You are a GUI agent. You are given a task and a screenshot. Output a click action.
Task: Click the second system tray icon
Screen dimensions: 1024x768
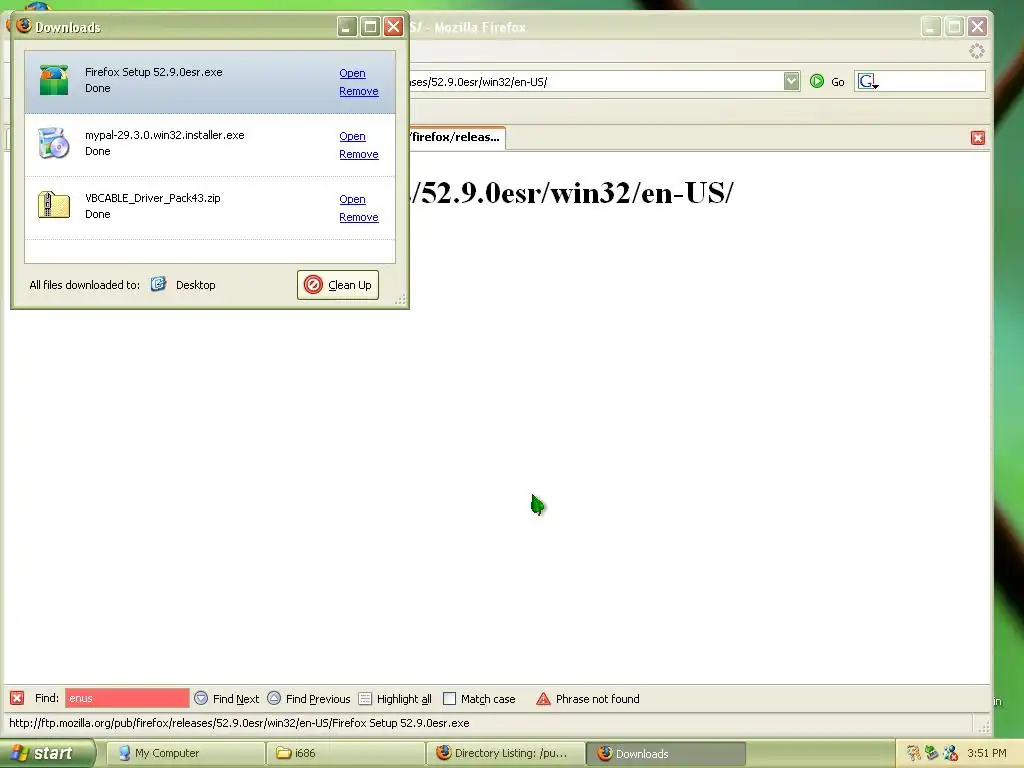pos(931,753)
